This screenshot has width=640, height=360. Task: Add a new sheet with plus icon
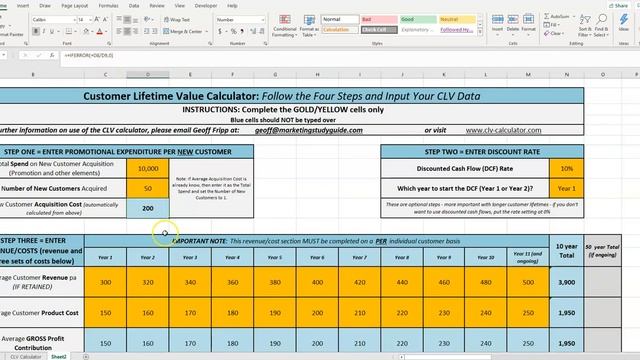point(86,357)
